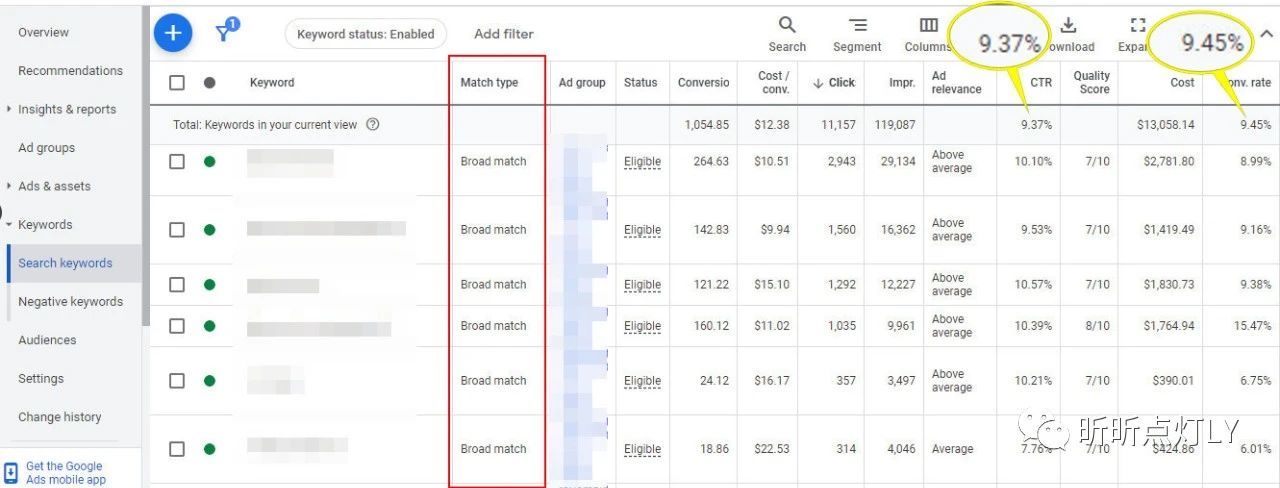This screenshot has height=488, width=1280.
Task: Click the green status dot in 160.12 row
Action: pyautogui.click(x=209, y=326)
